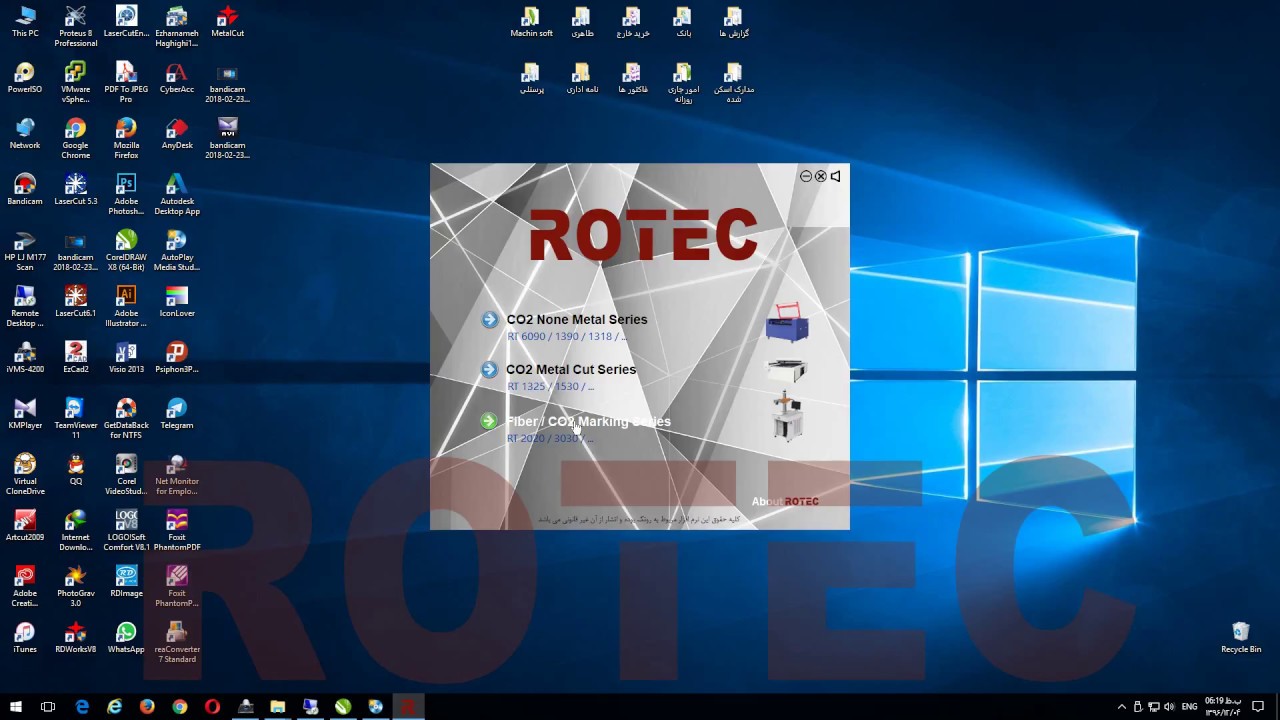Click the blue arrow beside CO2 None Metal Series
Image resolution: width=1280 pixels, height=720 pixels.
490,320
